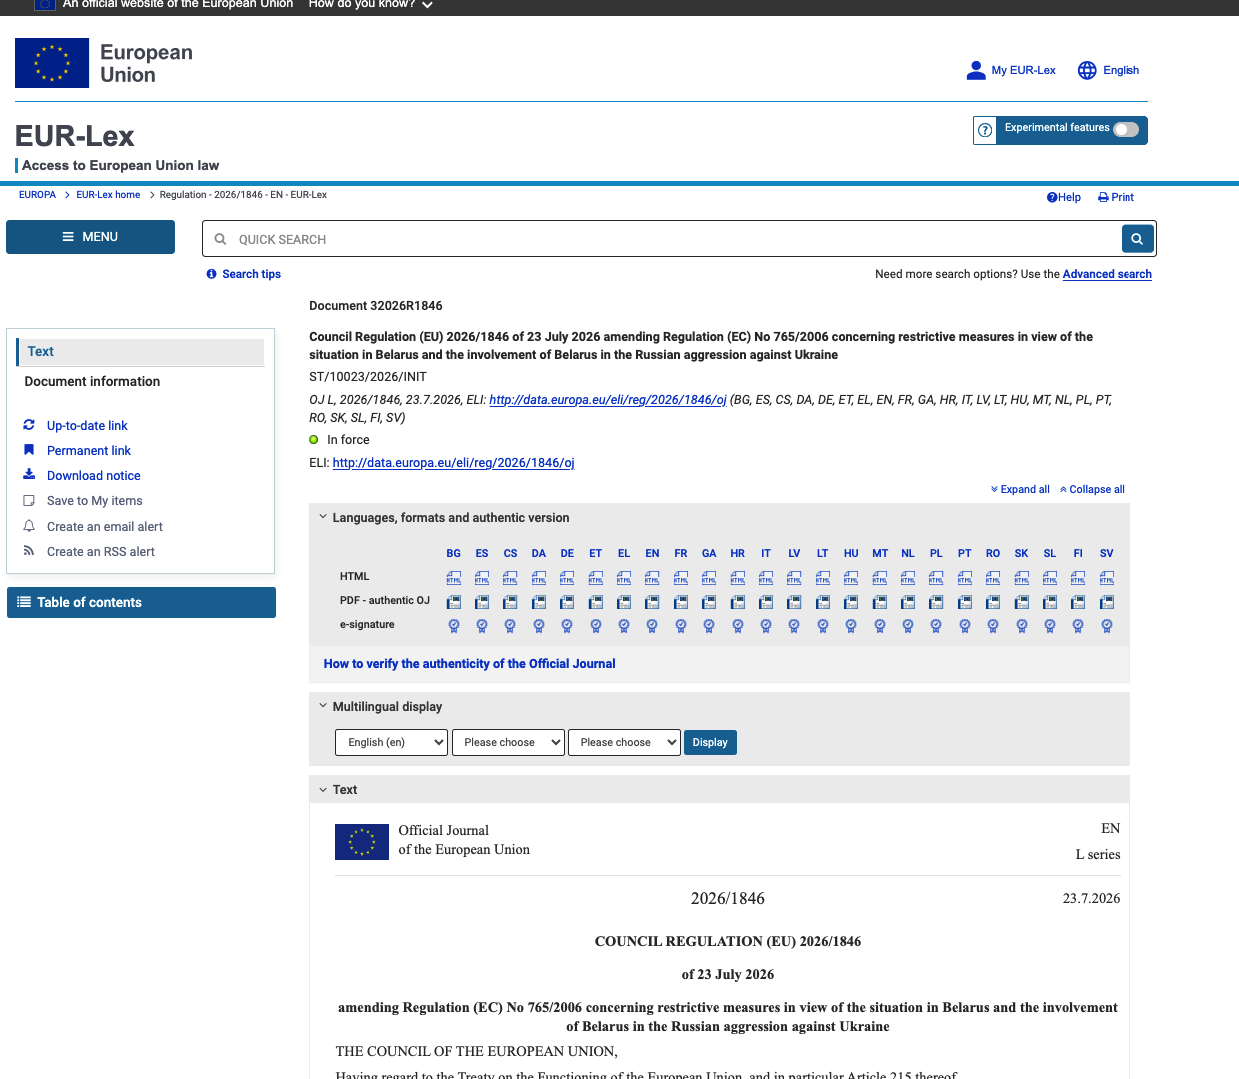Open the HTML version in SV
The height and width of the screenshot is (1079, 1239).
tap(1107, 578)
